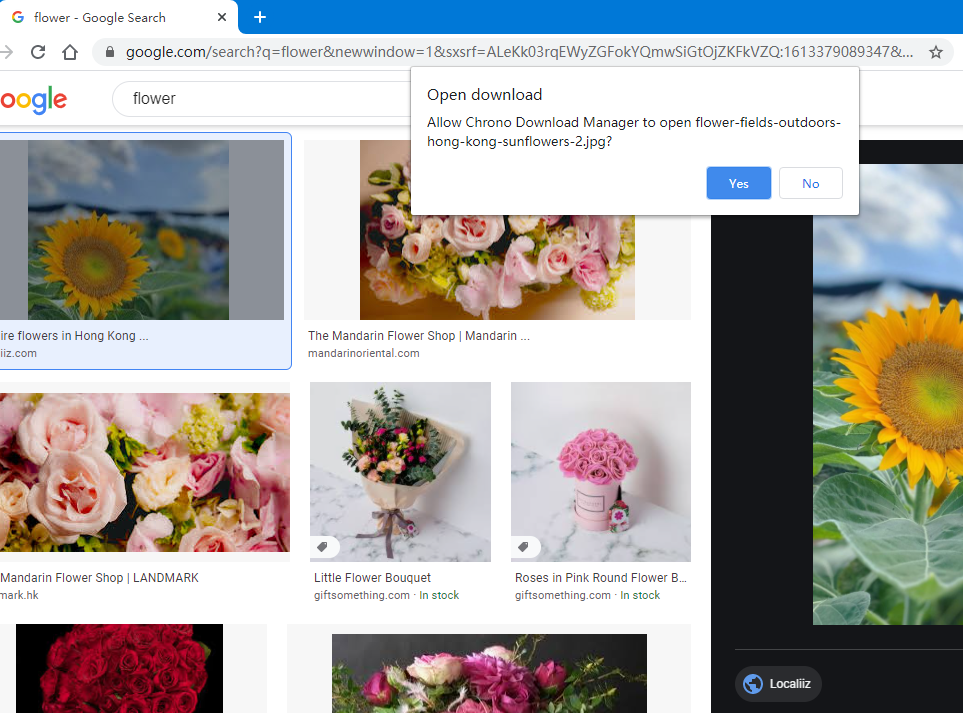Click the product tag icon on Roses in Pink
The height and width of the screenshot is (713, 963).
(523, 547)
